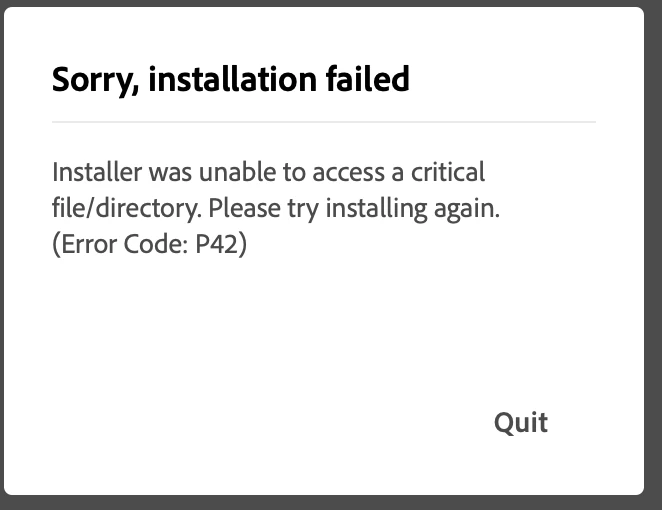
Task: Select the "Sorry, installation failed" heading
Action: coord(231,80)
